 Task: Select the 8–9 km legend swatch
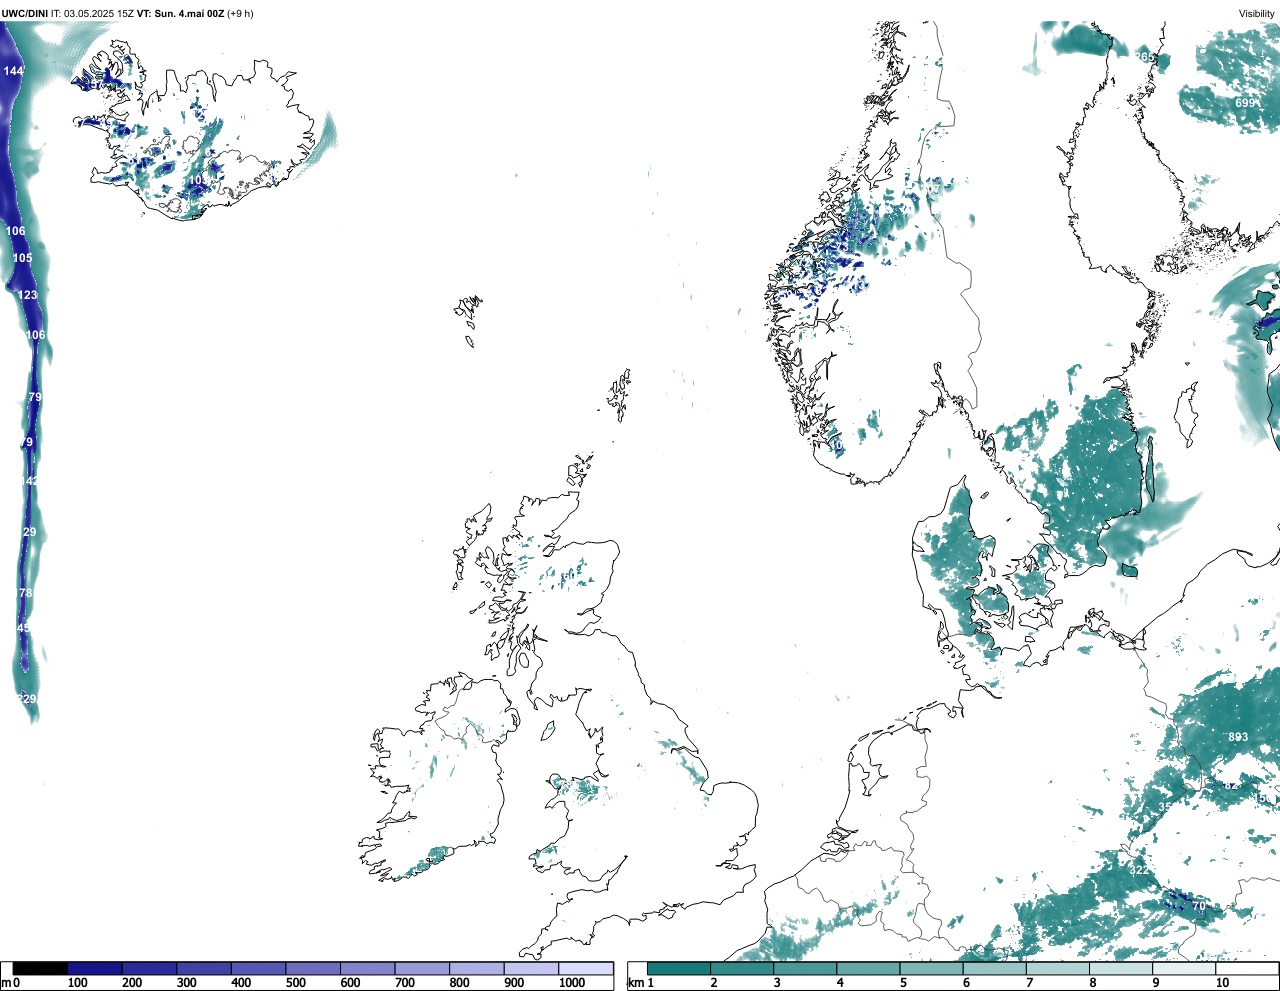click(1120, 969)
